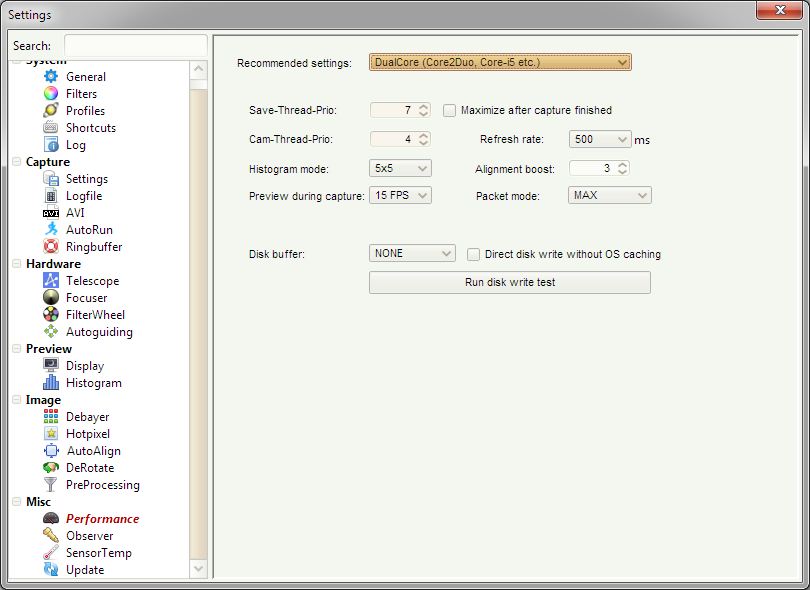
Task: Open the Debayer settings page
Action: pyautogui.click(x=87, y=416)
